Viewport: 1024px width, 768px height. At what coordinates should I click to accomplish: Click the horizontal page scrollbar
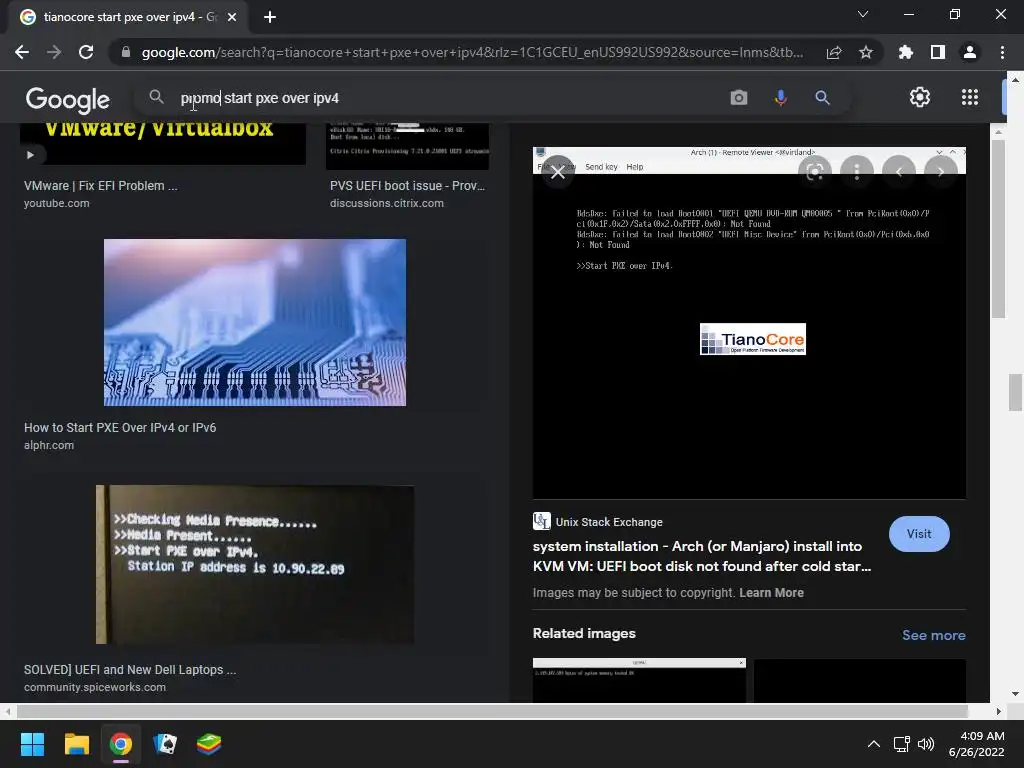(x=492, y=711)
